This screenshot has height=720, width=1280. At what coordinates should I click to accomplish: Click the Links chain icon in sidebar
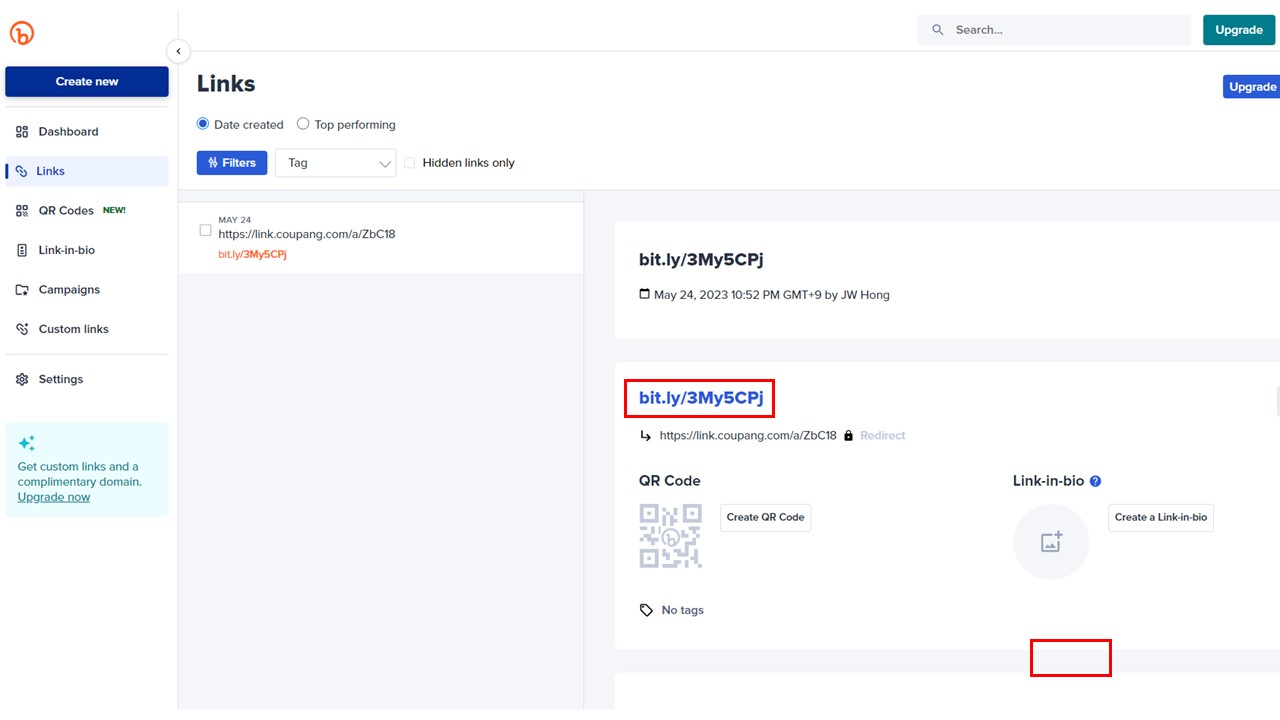(22, 171)
